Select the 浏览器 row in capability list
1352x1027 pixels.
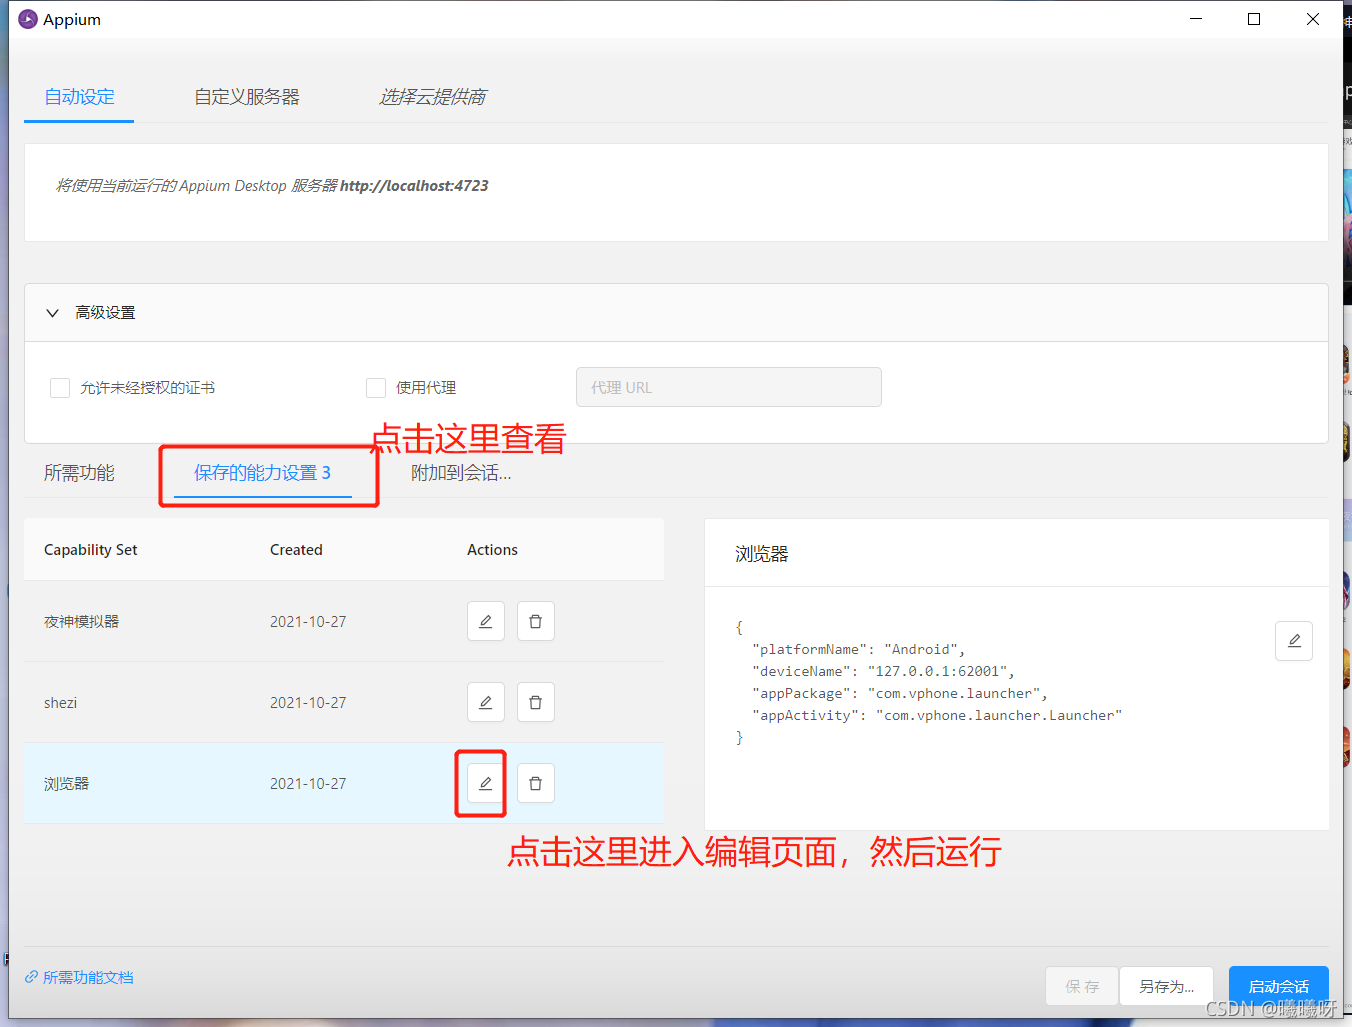[x=344, y=783]
